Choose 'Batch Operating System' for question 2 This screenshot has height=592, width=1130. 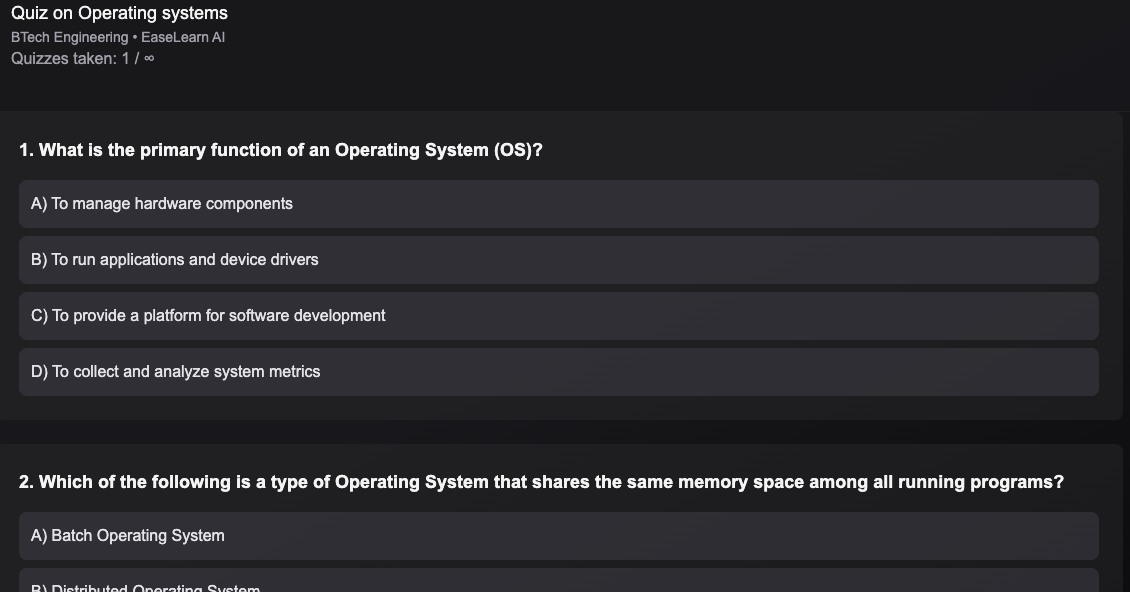pos(559,535)
